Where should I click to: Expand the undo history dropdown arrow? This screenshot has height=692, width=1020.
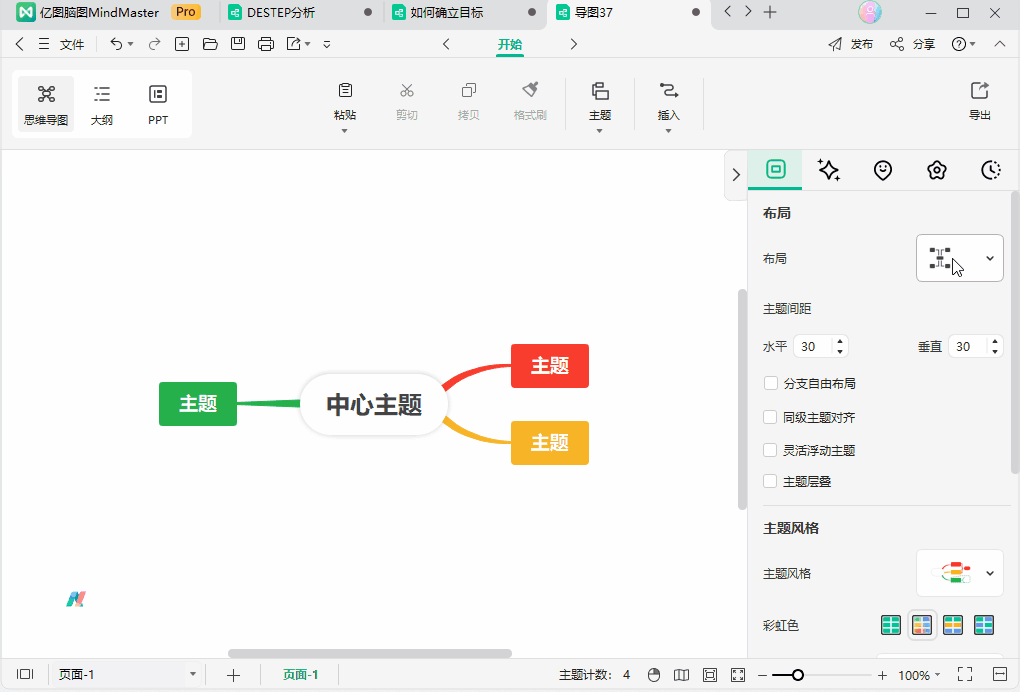click(131, 44)
